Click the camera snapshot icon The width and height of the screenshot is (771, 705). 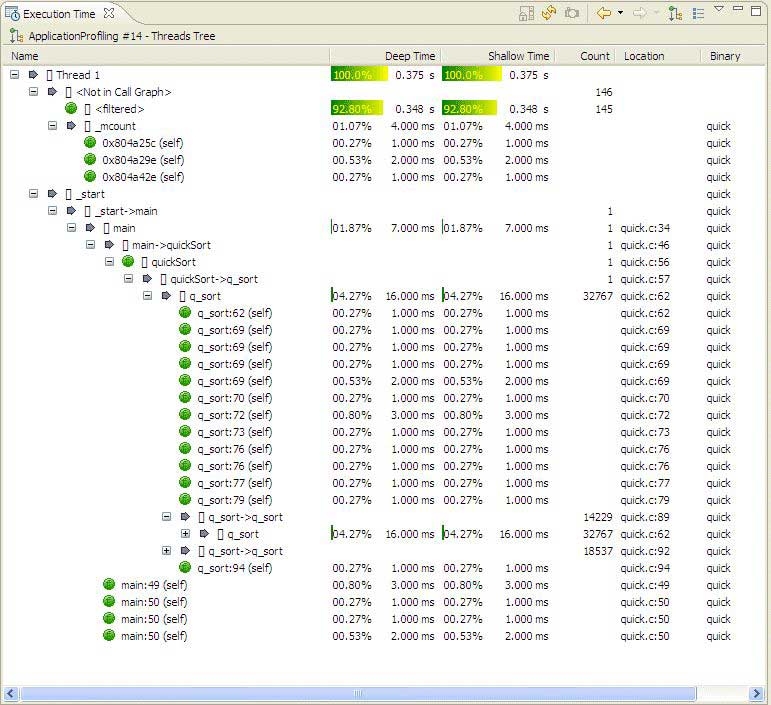[571, 13]
